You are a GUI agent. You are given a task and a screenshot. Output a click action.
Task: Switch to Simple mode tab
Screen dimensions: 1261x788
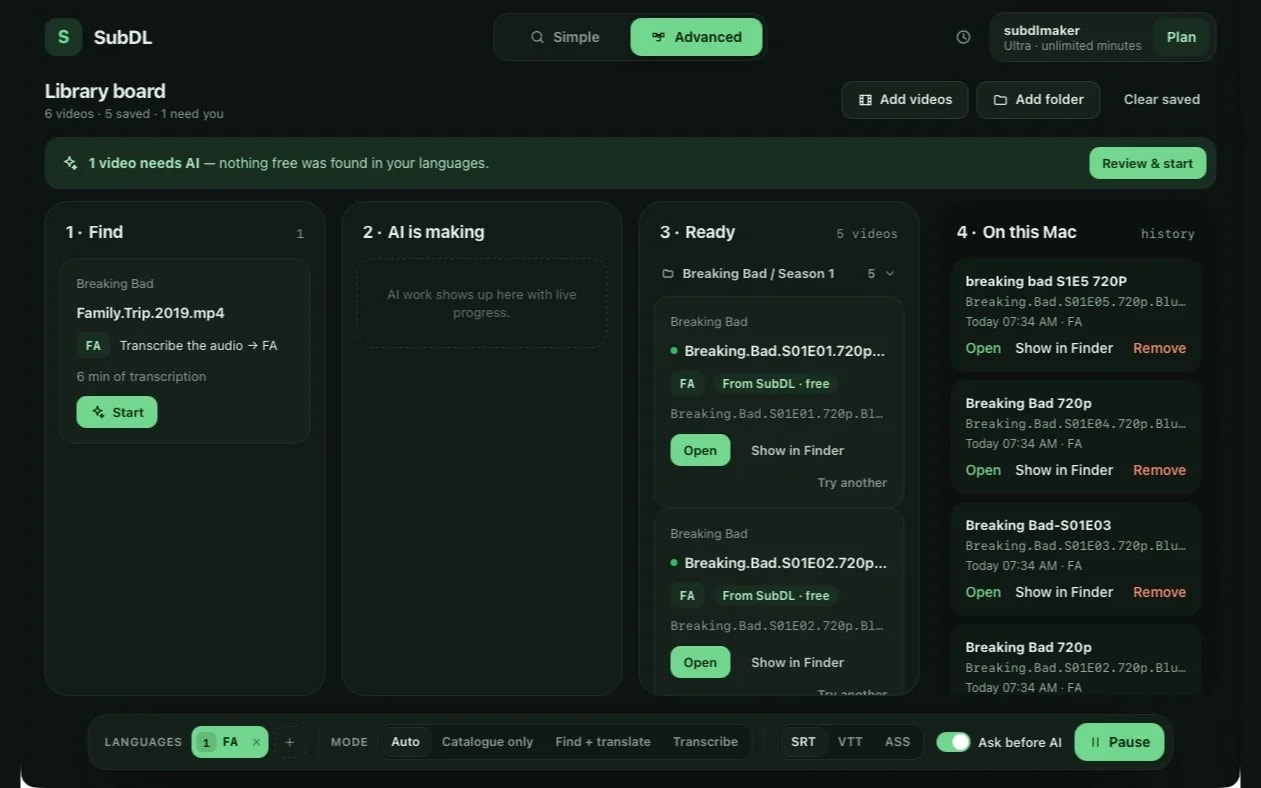point(564,37)
